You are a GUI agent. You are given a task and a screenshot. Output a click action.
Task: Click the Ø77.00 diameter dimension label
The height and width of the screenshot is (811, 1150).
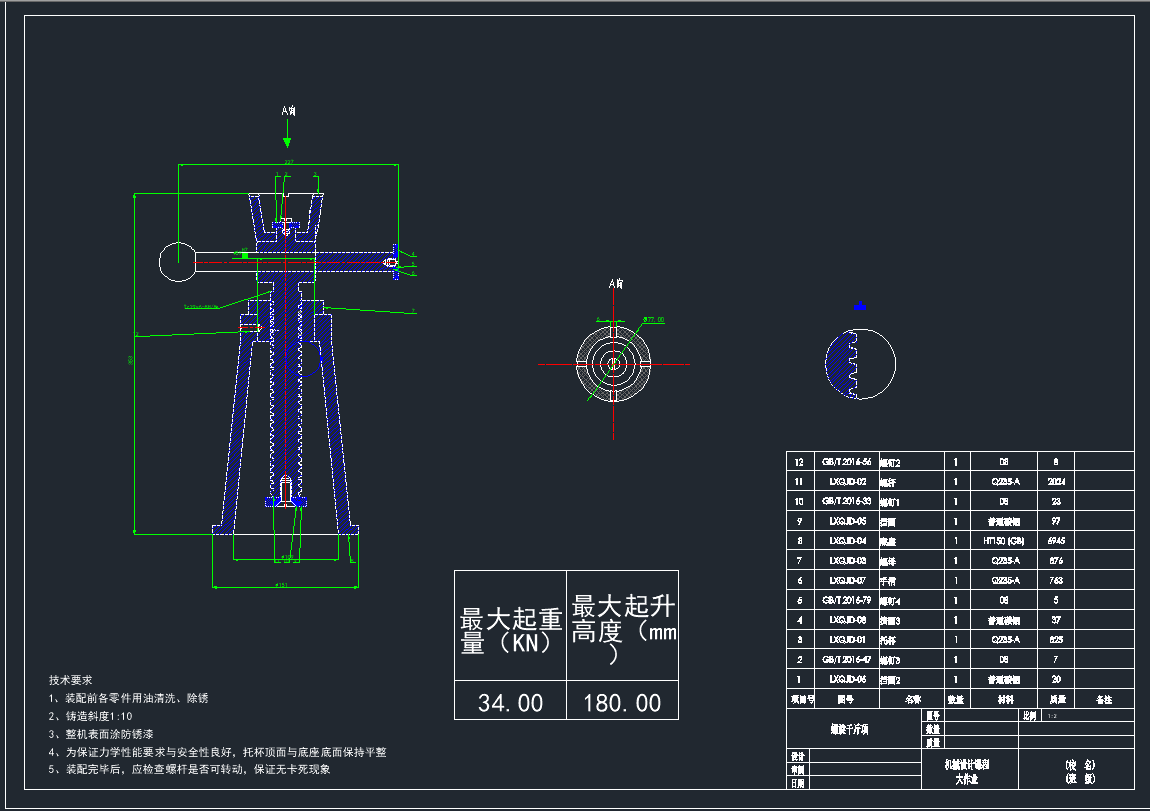click(x=654, y=320)
